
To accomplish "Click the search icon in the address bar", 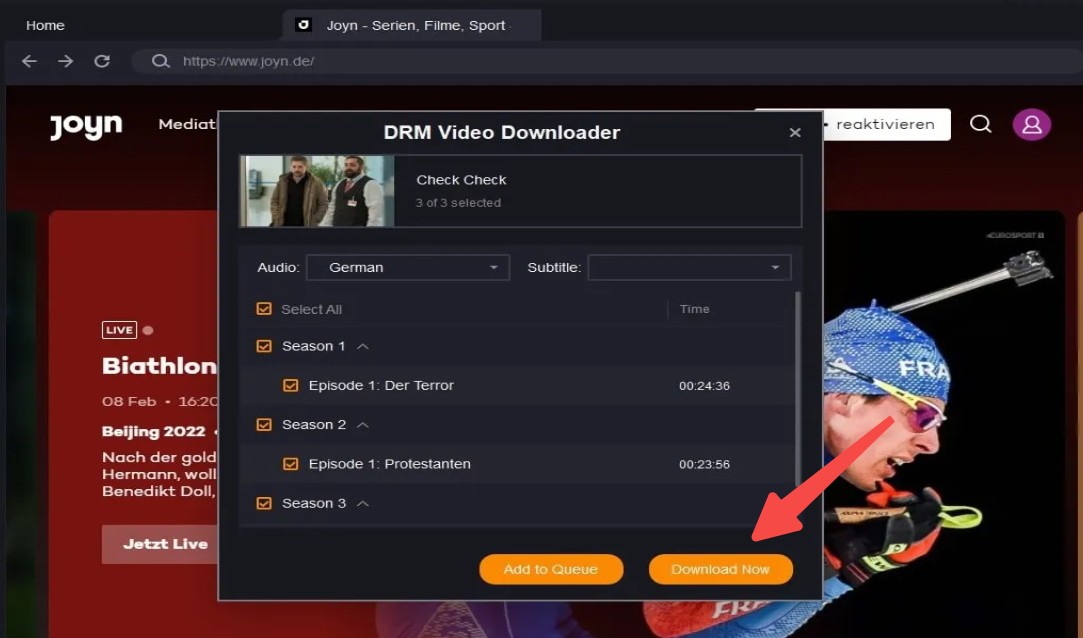I will point(160,61).
